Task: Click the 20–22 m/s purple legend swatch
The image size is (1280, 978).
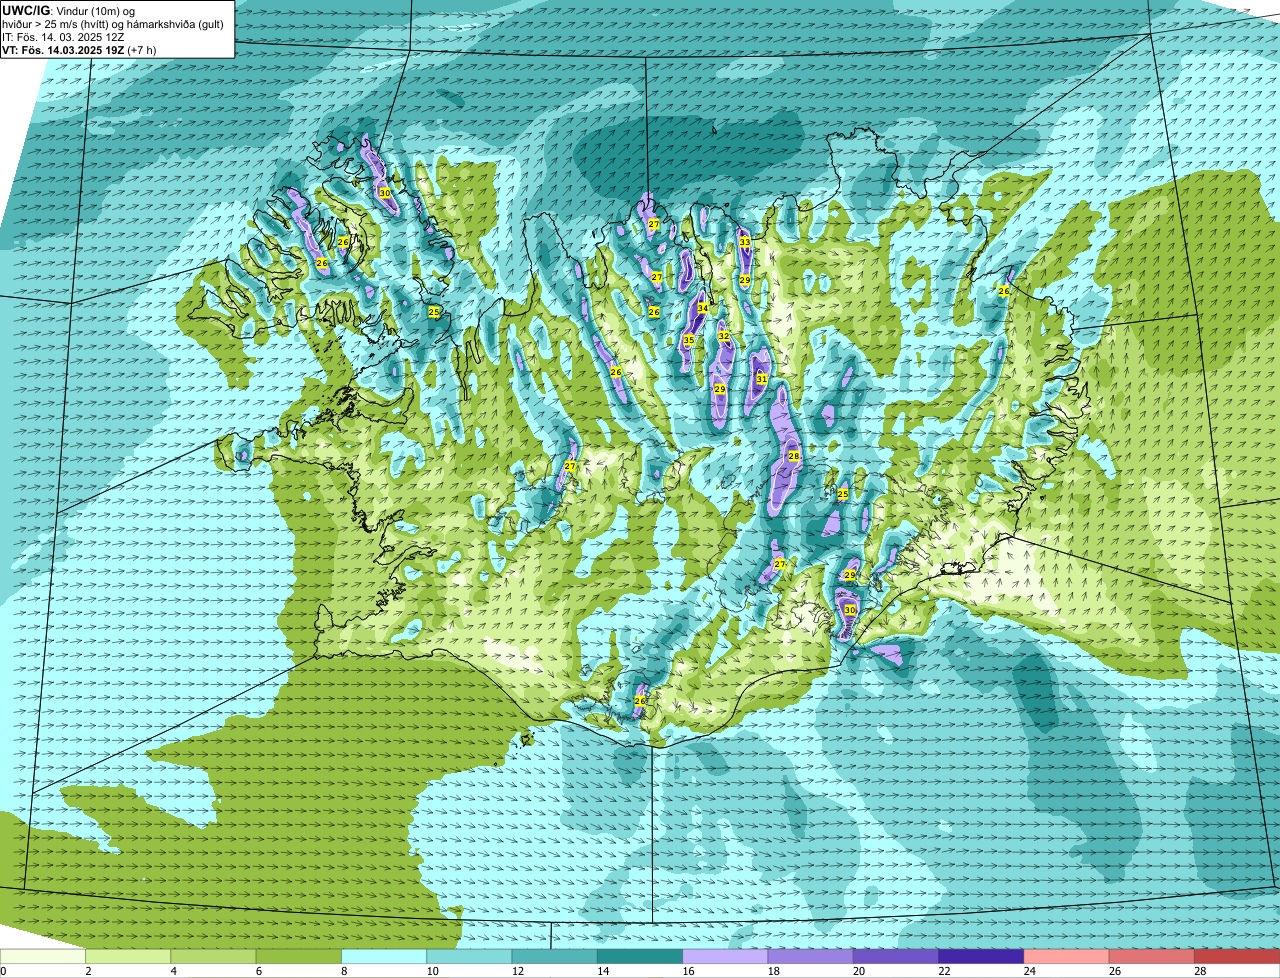Action: point(896,956)
